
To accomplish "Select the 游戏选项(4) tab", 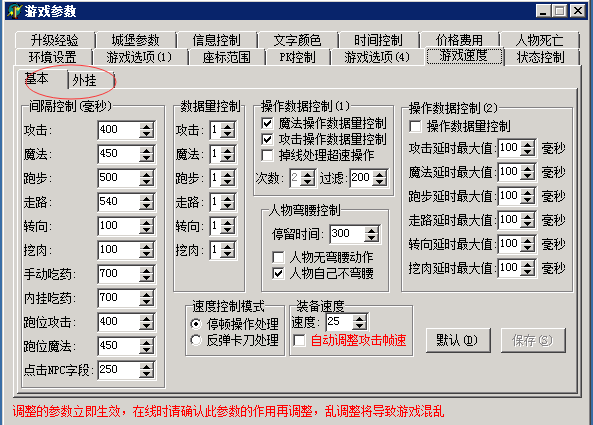I will tap(377, 57).
